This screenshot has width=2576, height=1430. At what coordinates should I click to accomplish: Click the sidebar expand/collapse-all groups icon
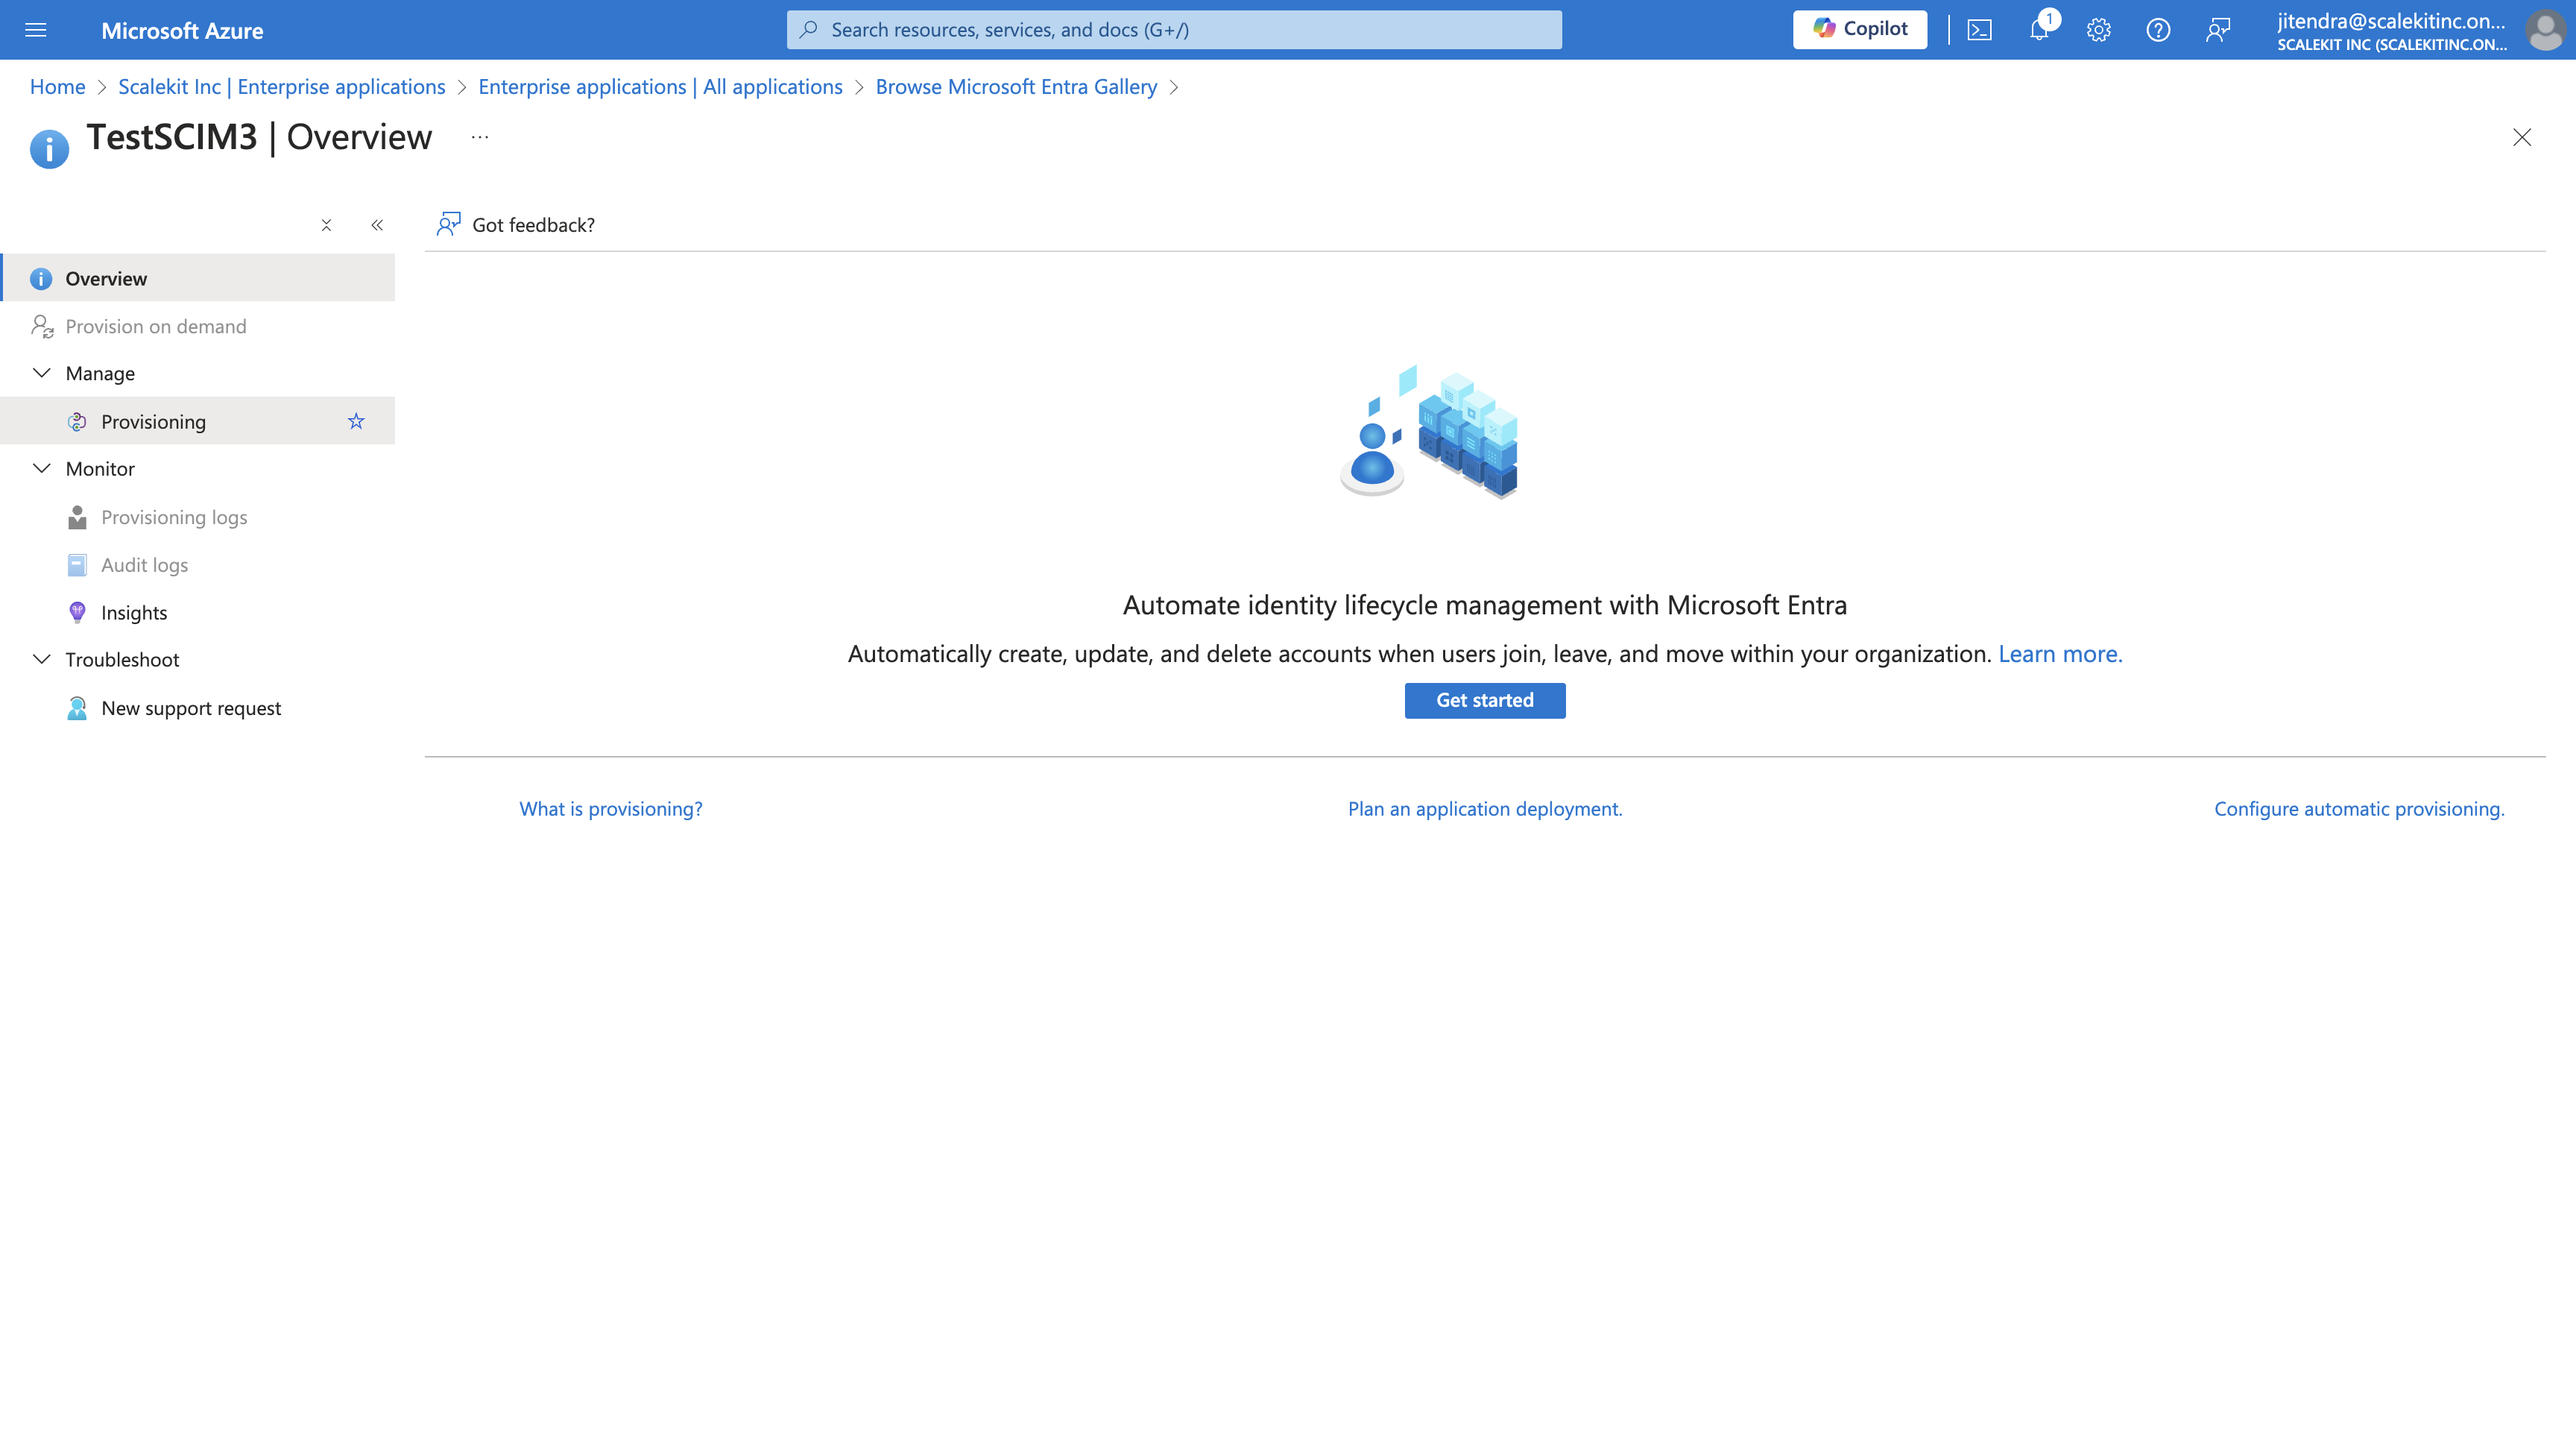[326, 225]
